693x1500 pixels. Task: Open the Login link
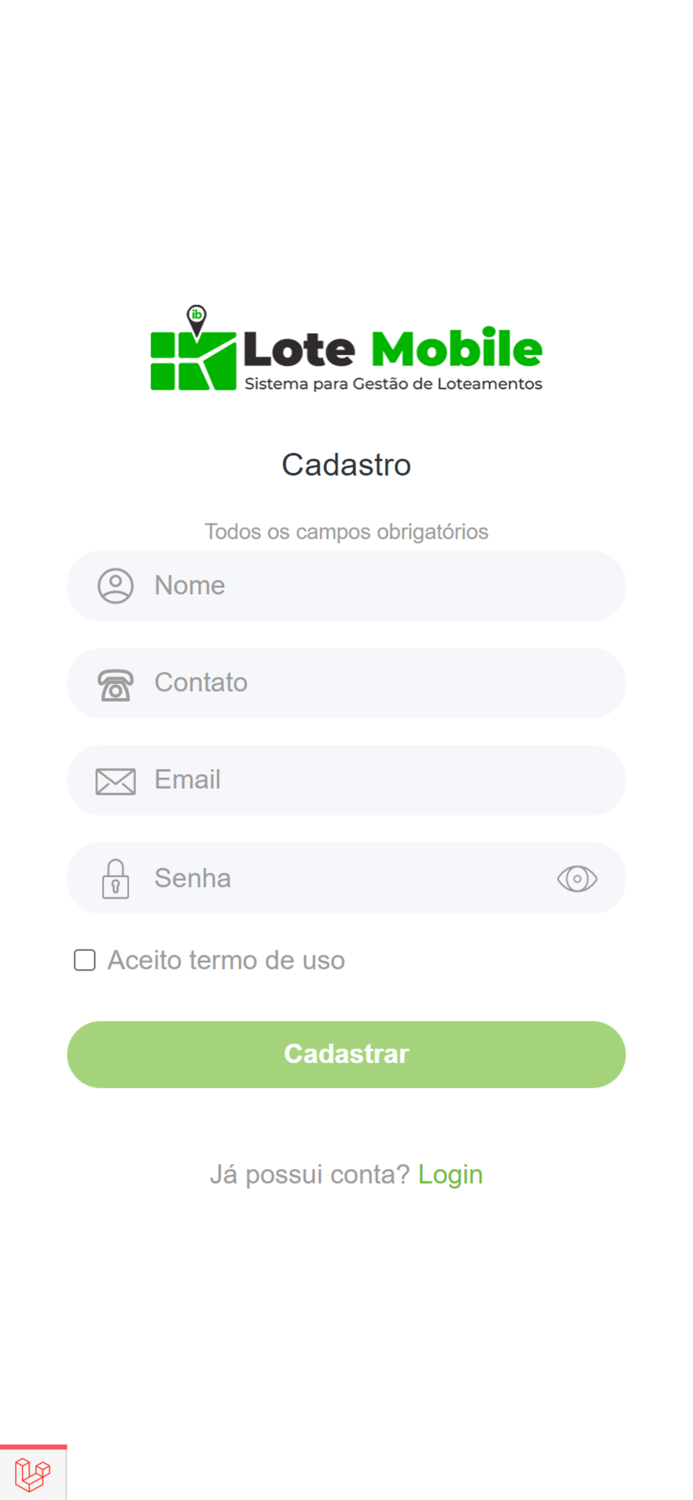tap(451, 1174)
